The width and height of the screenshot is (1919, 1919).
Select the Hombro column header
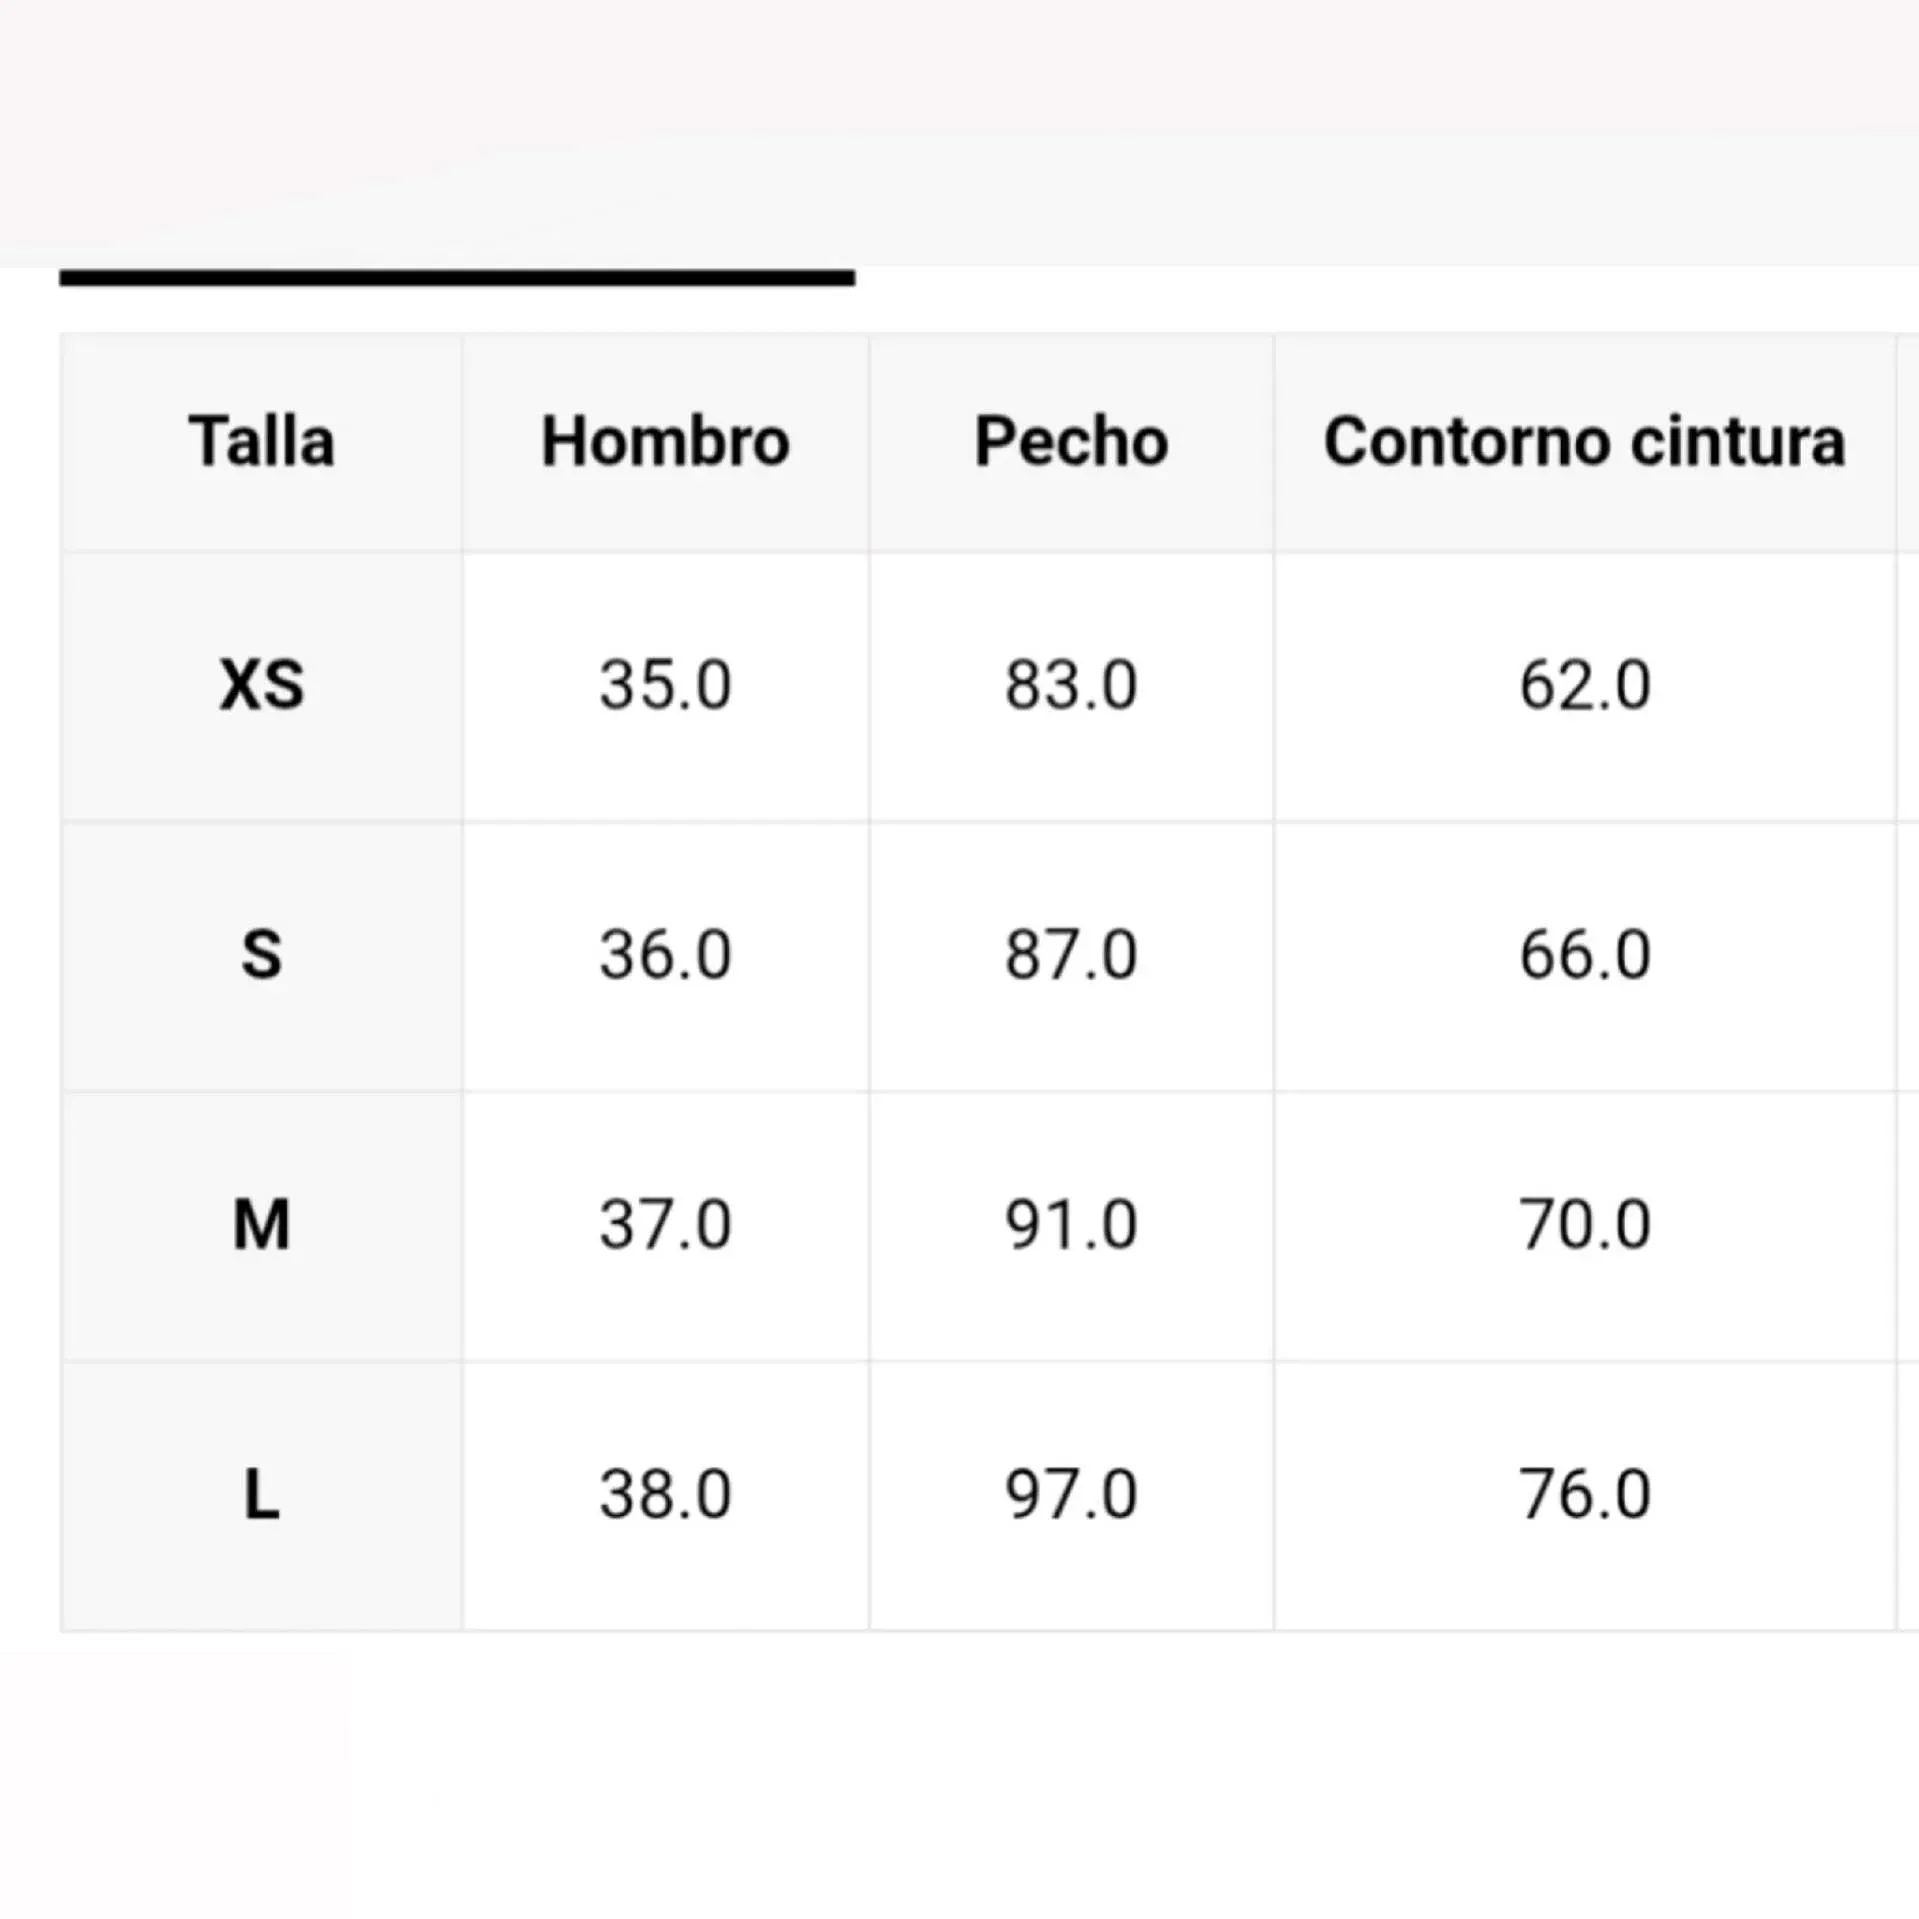click(x=665, y=442)
